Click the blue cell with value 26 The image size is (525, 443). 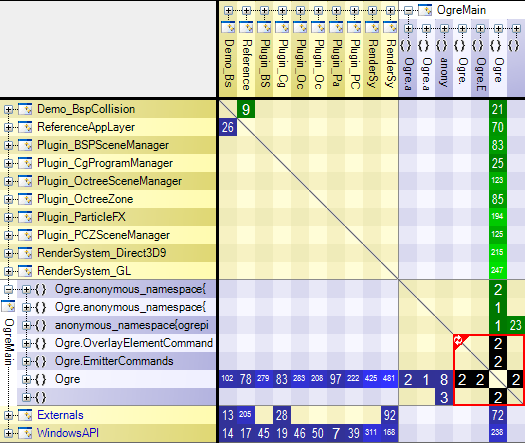point(228,127)
